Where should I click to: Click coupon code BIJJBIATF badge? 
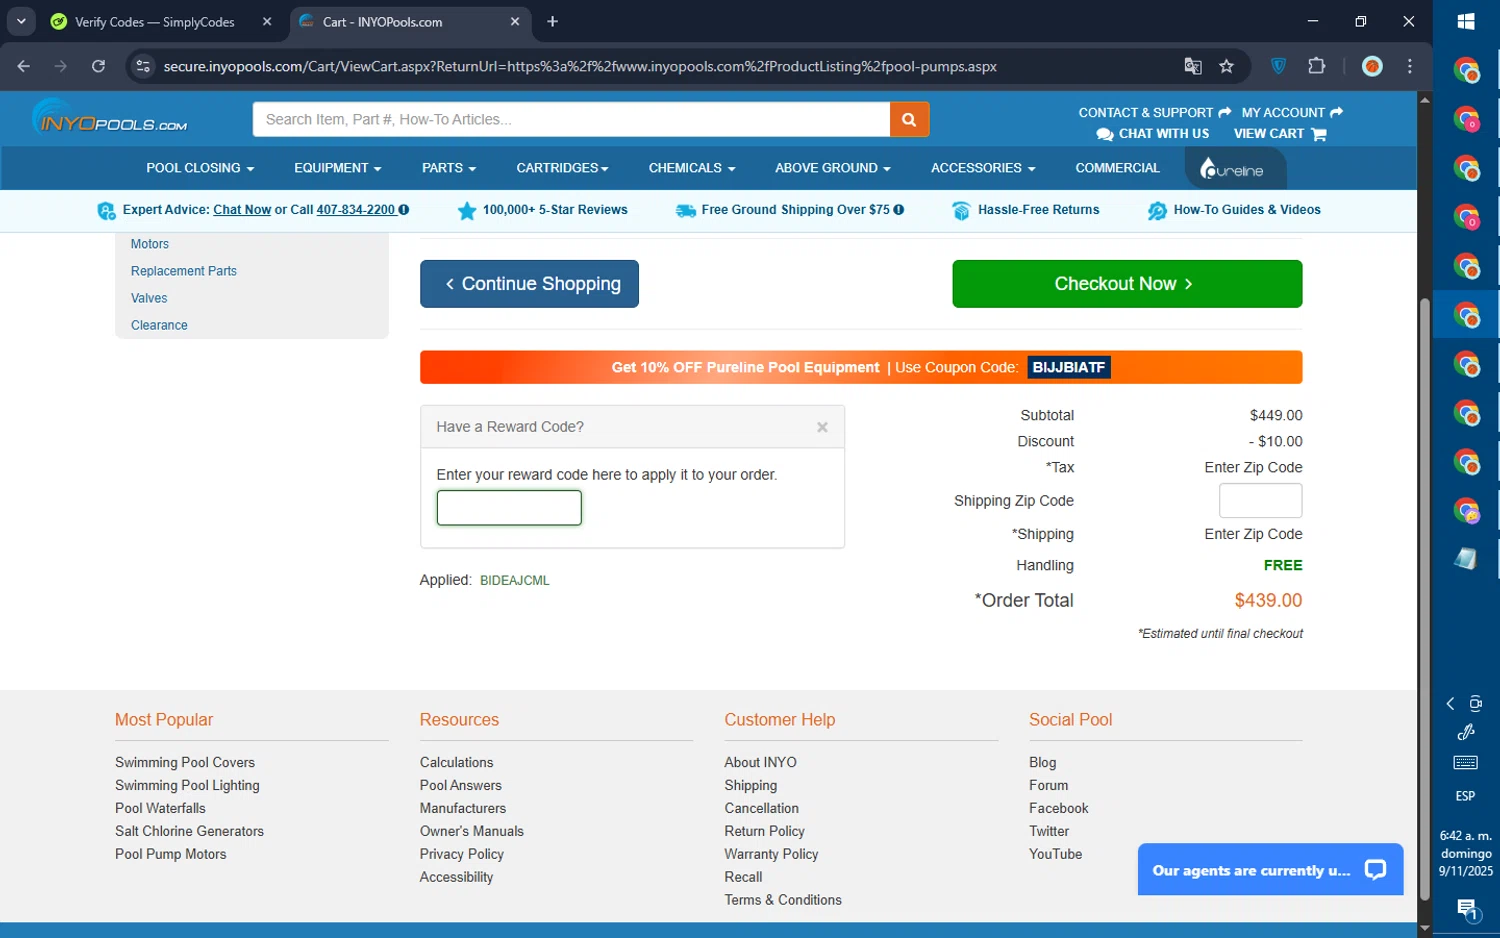tap(1069, 367)
